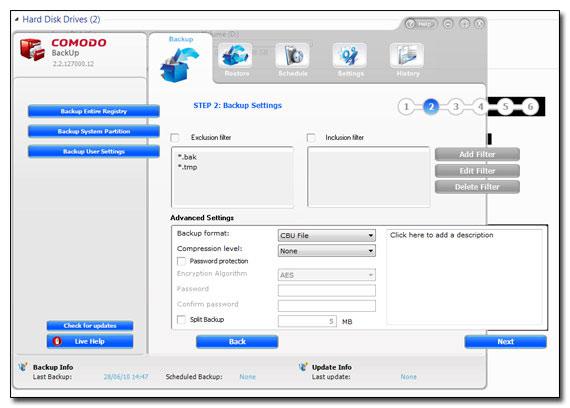Open Live Help

90,341
